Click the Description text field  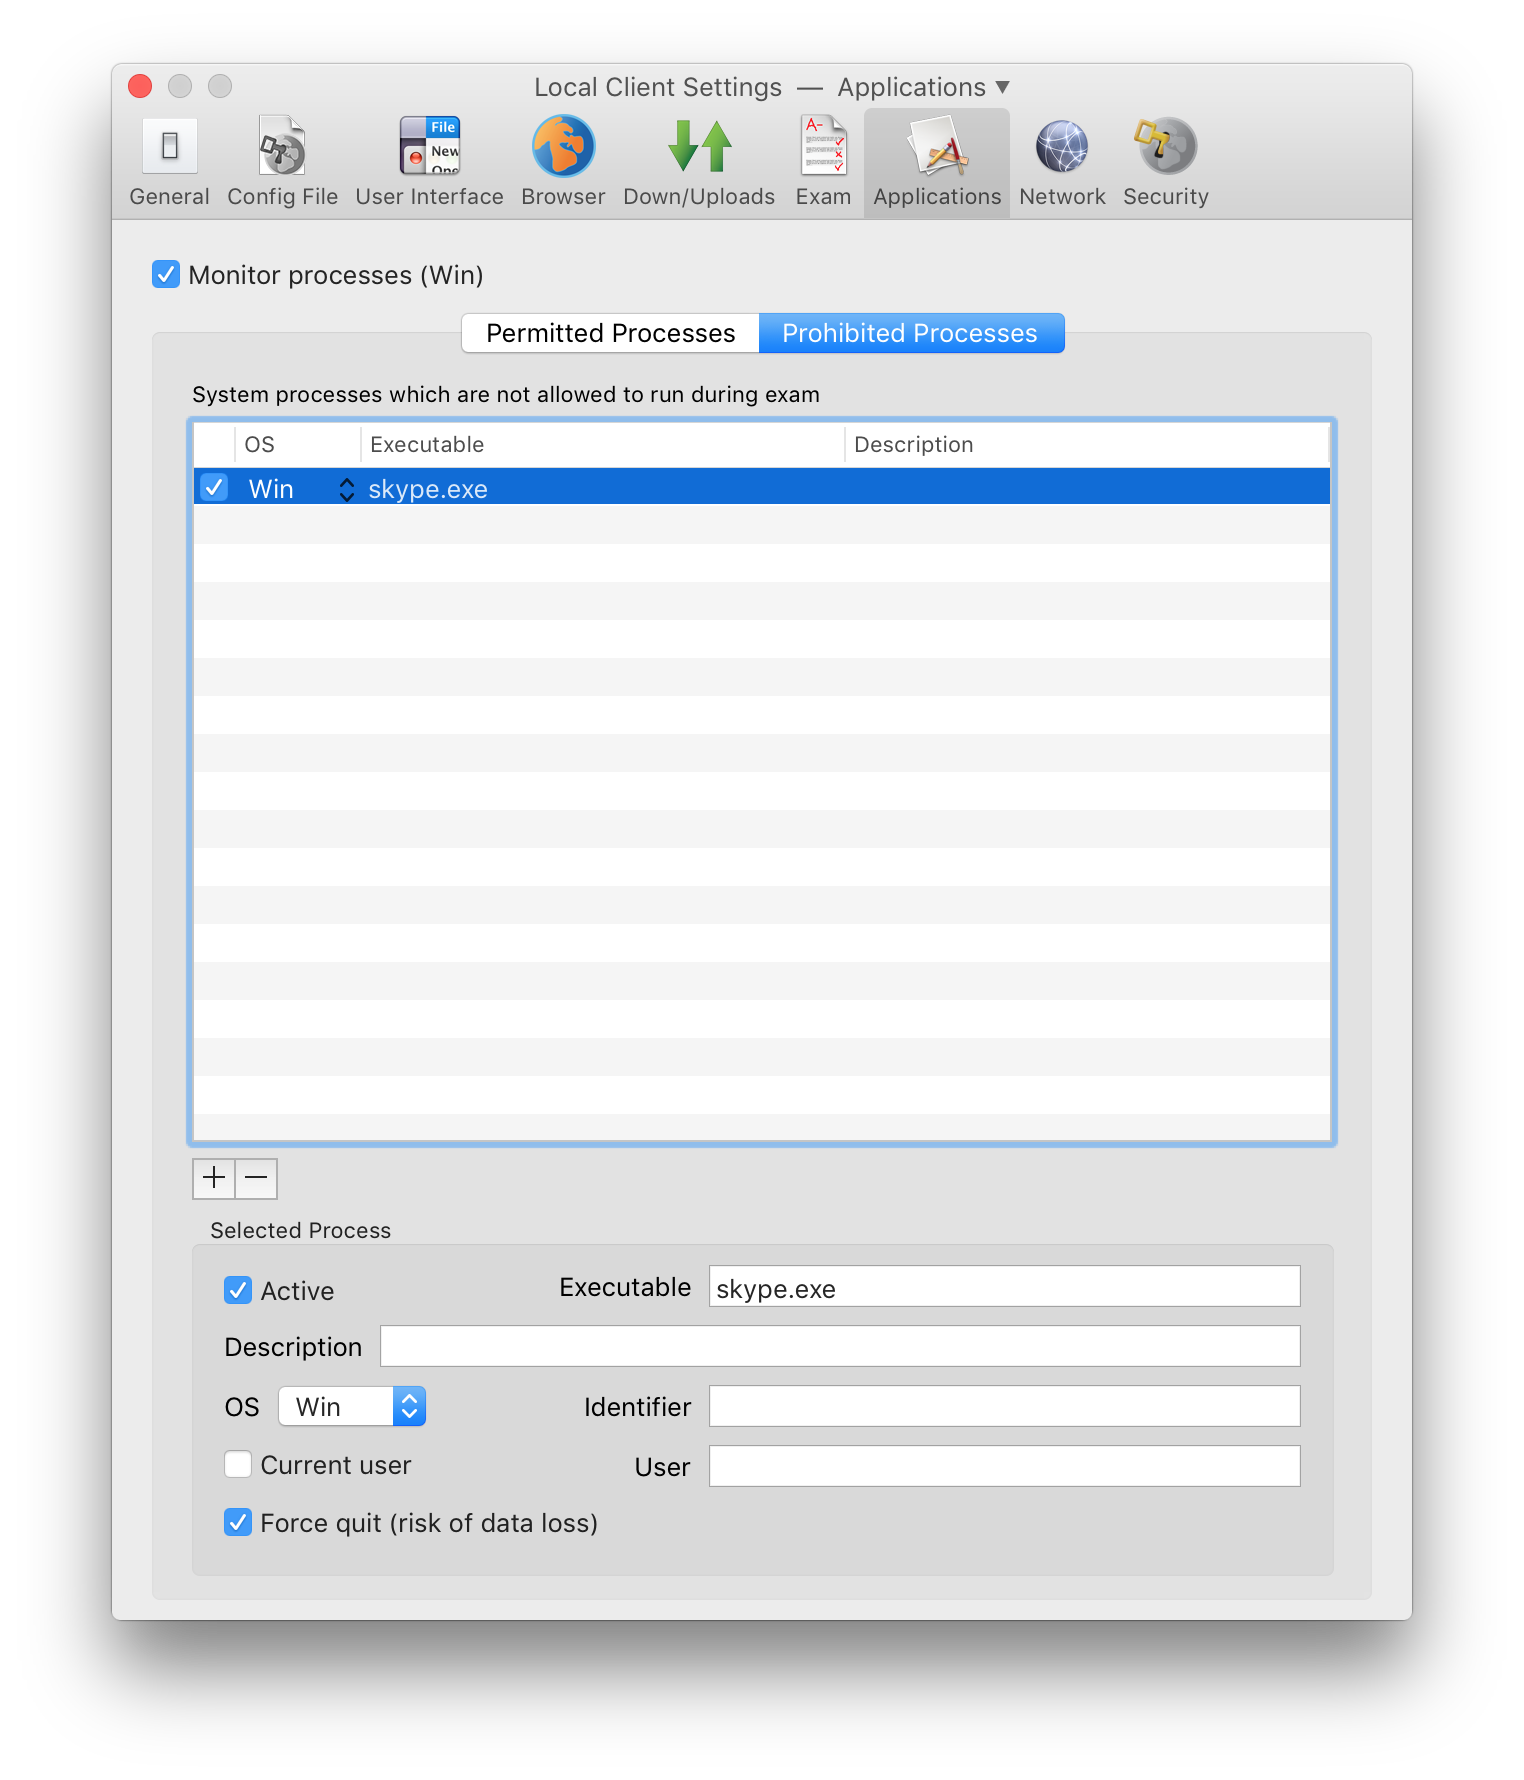point(840,1346)
